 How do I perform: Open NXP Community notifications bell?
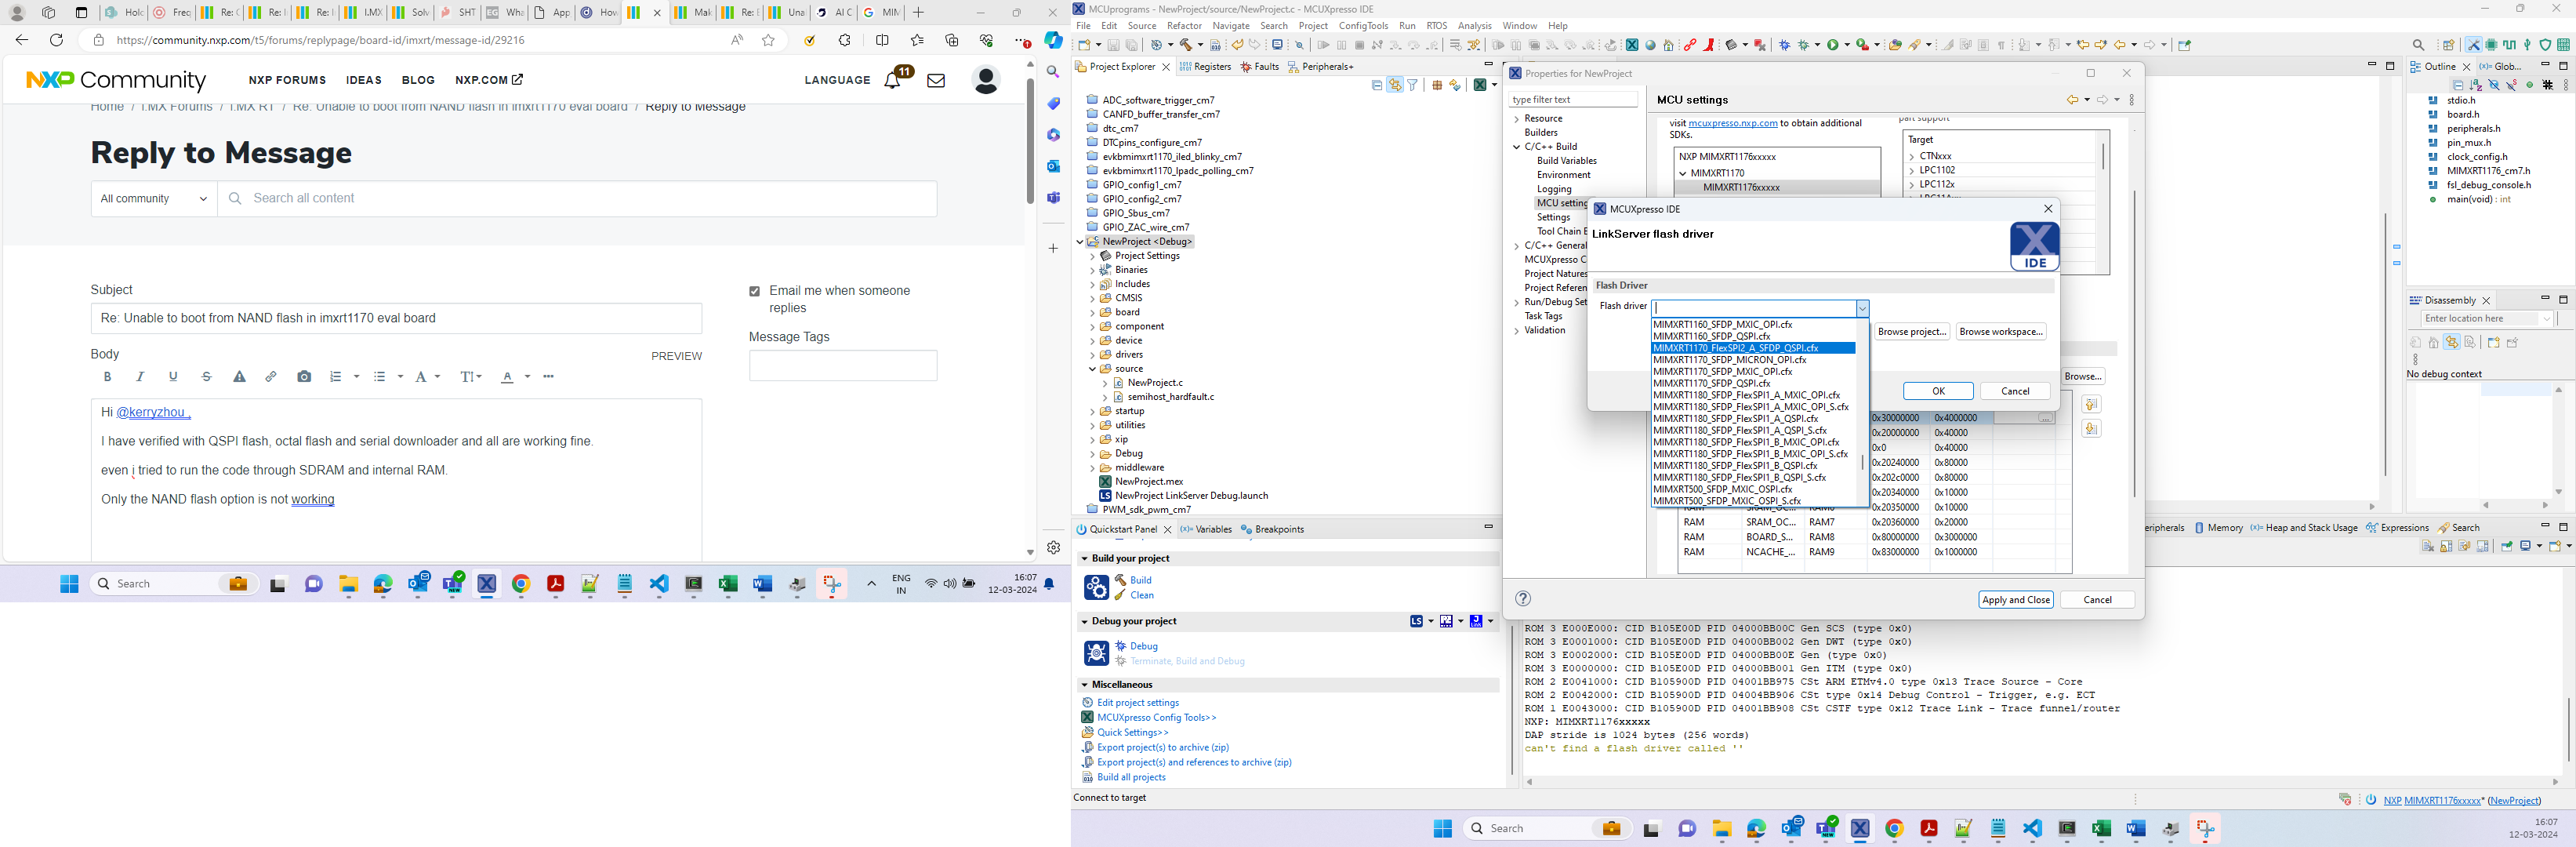pyautogui.click(x=893, y=80)
